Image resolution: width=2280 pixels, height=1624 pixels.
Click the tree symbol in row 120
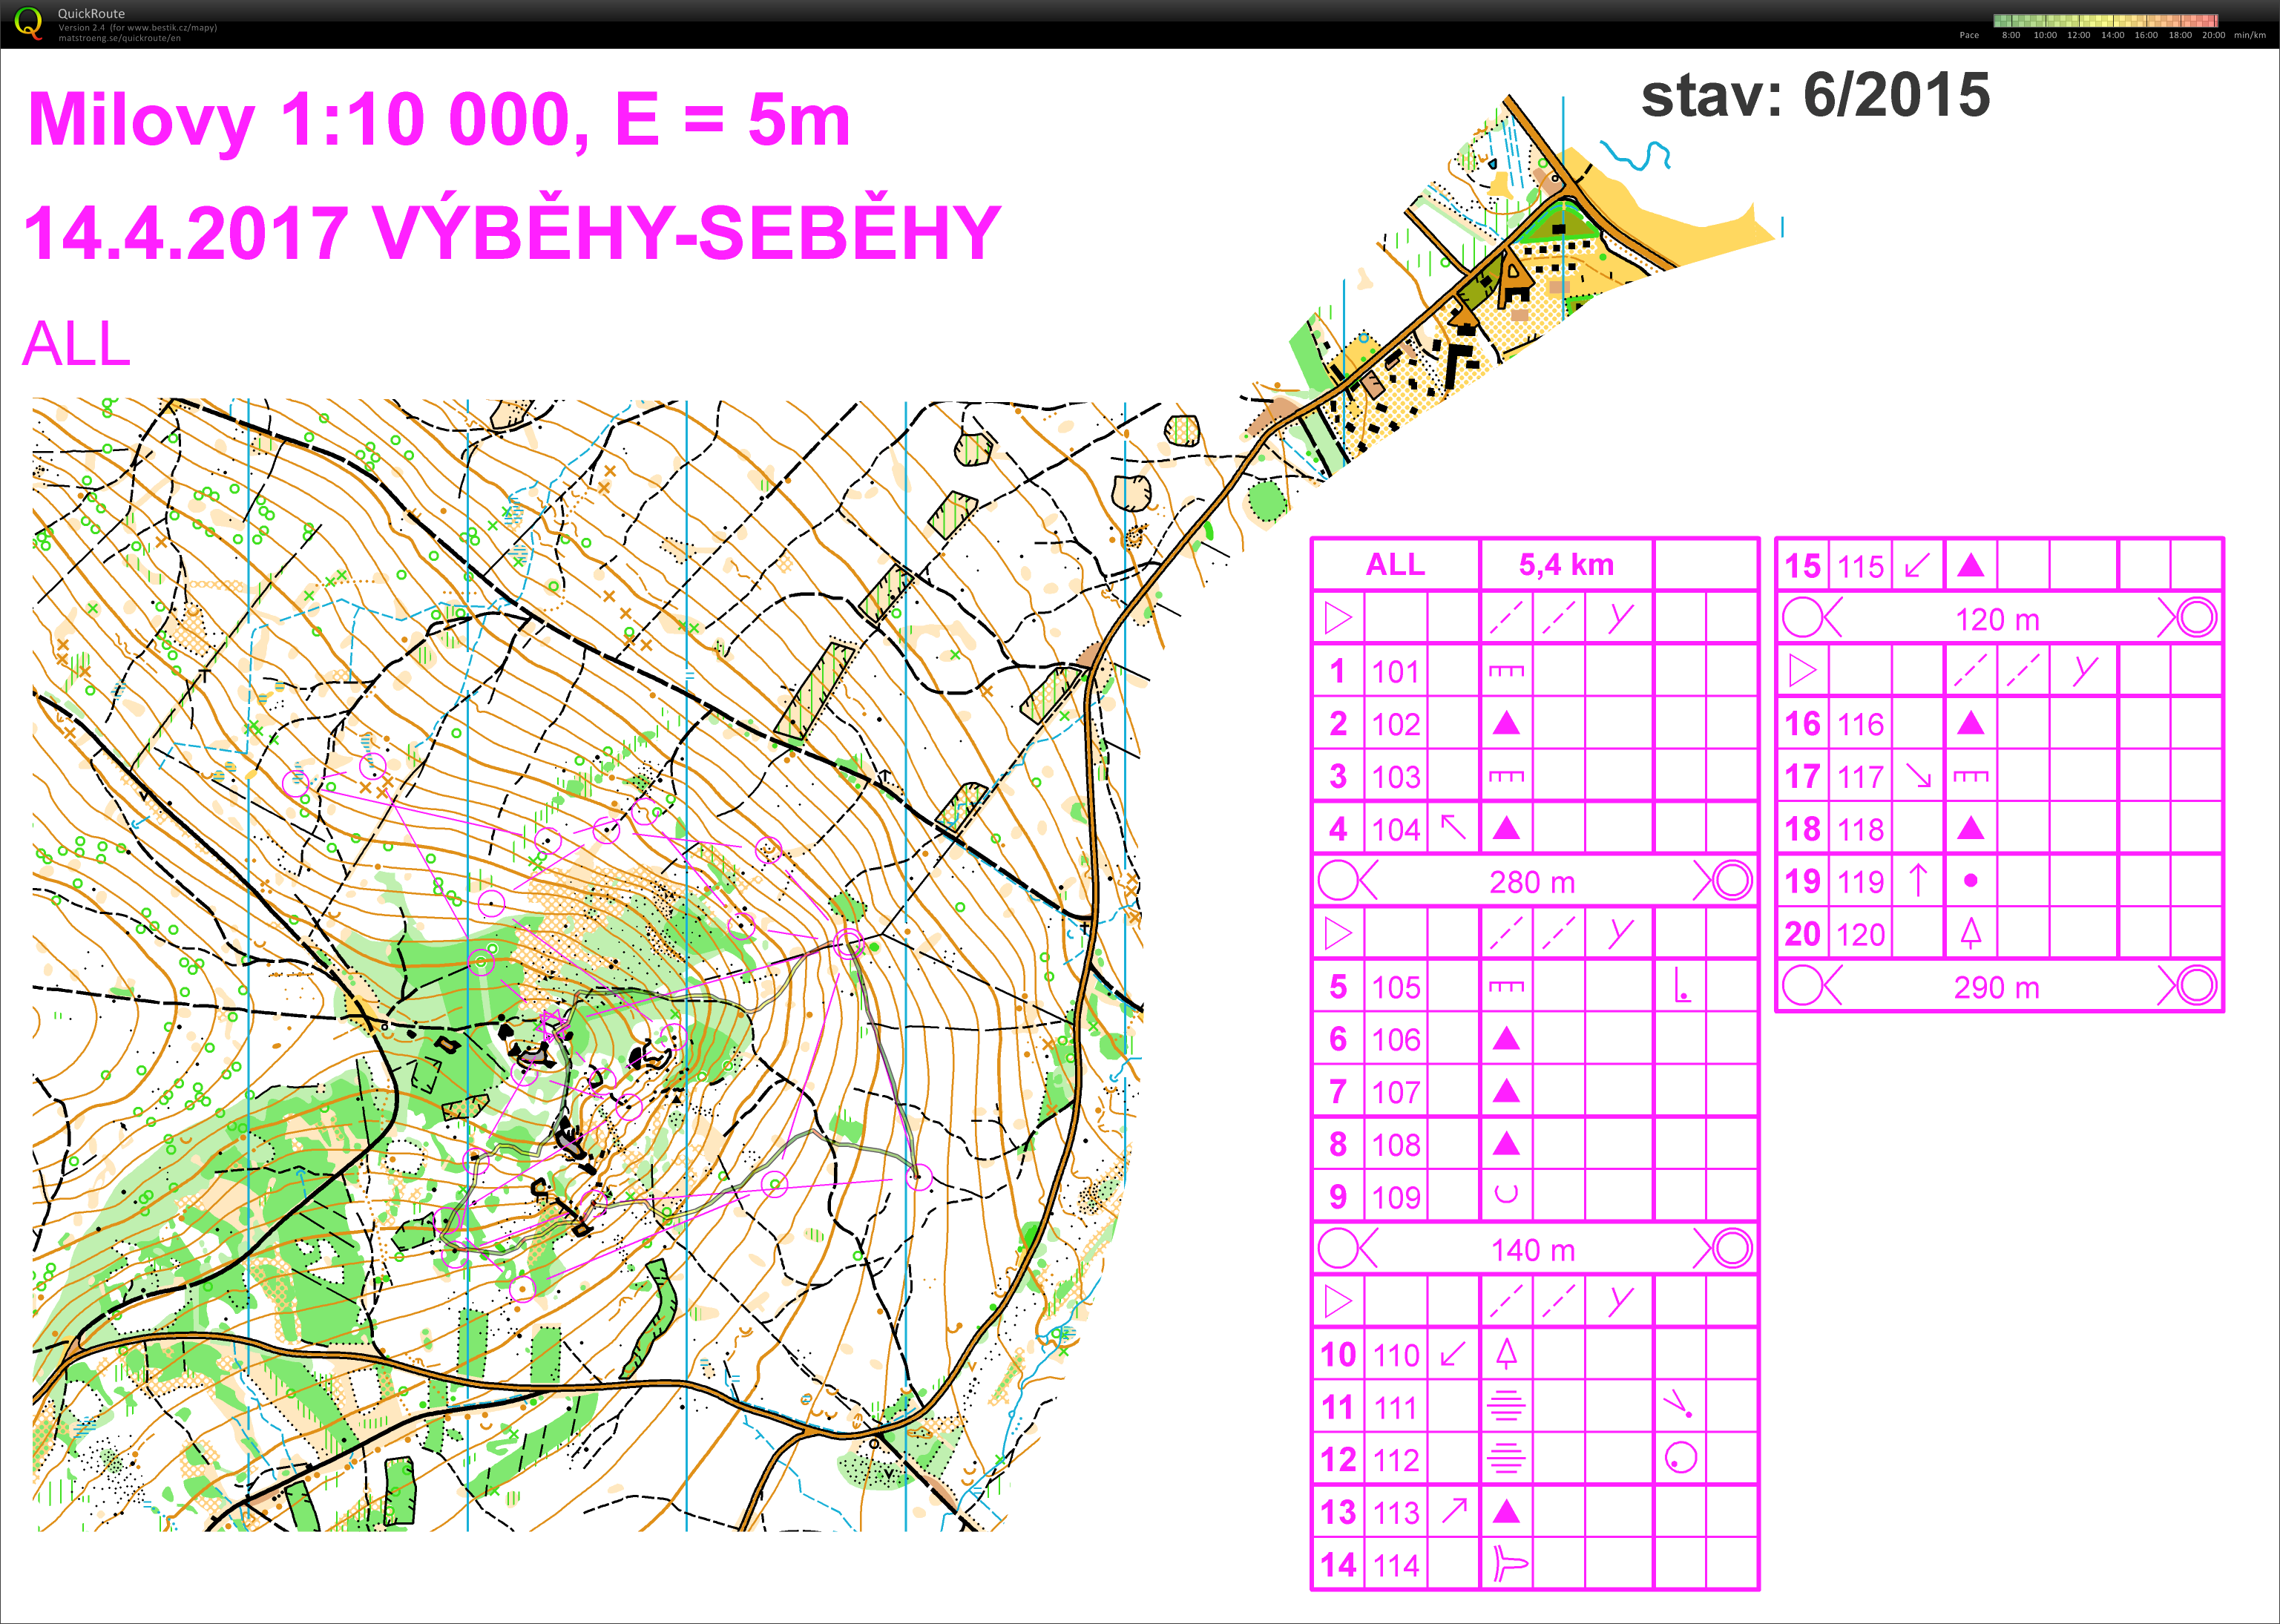1970,933
